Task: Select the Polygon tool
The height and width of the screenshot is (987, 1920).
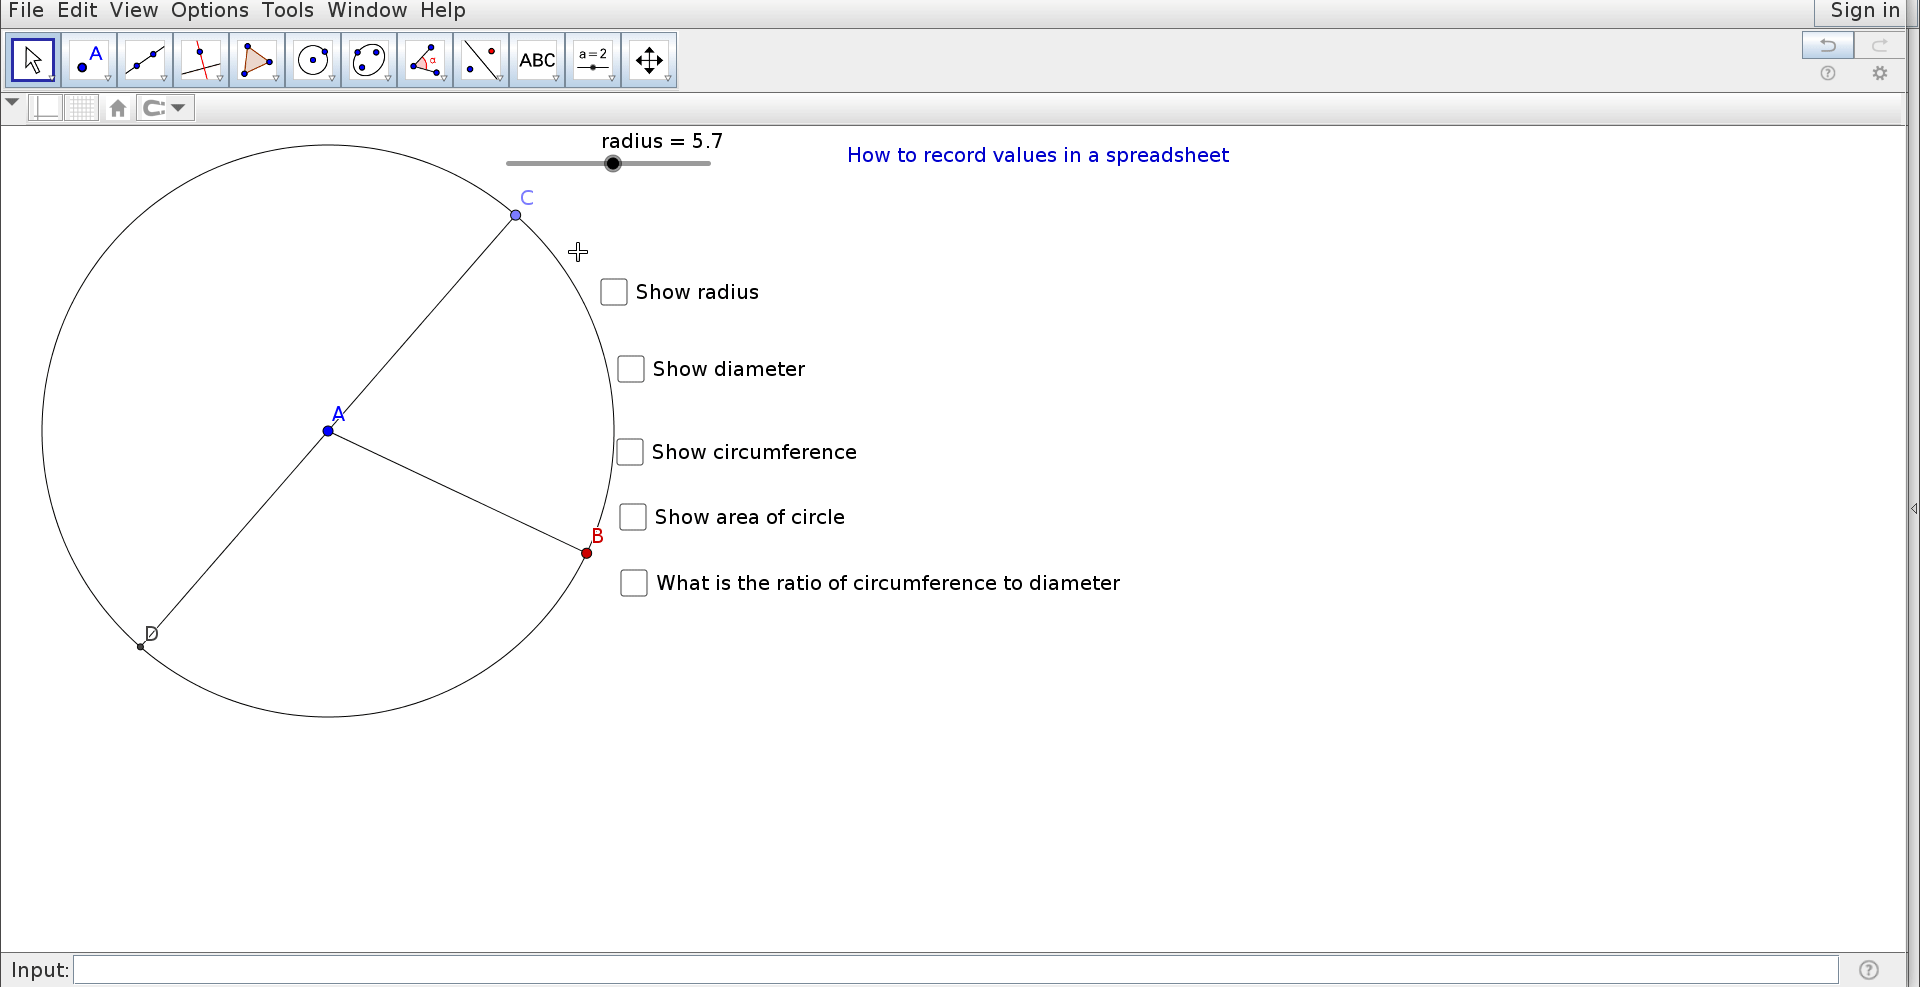Action: (257, 60)
